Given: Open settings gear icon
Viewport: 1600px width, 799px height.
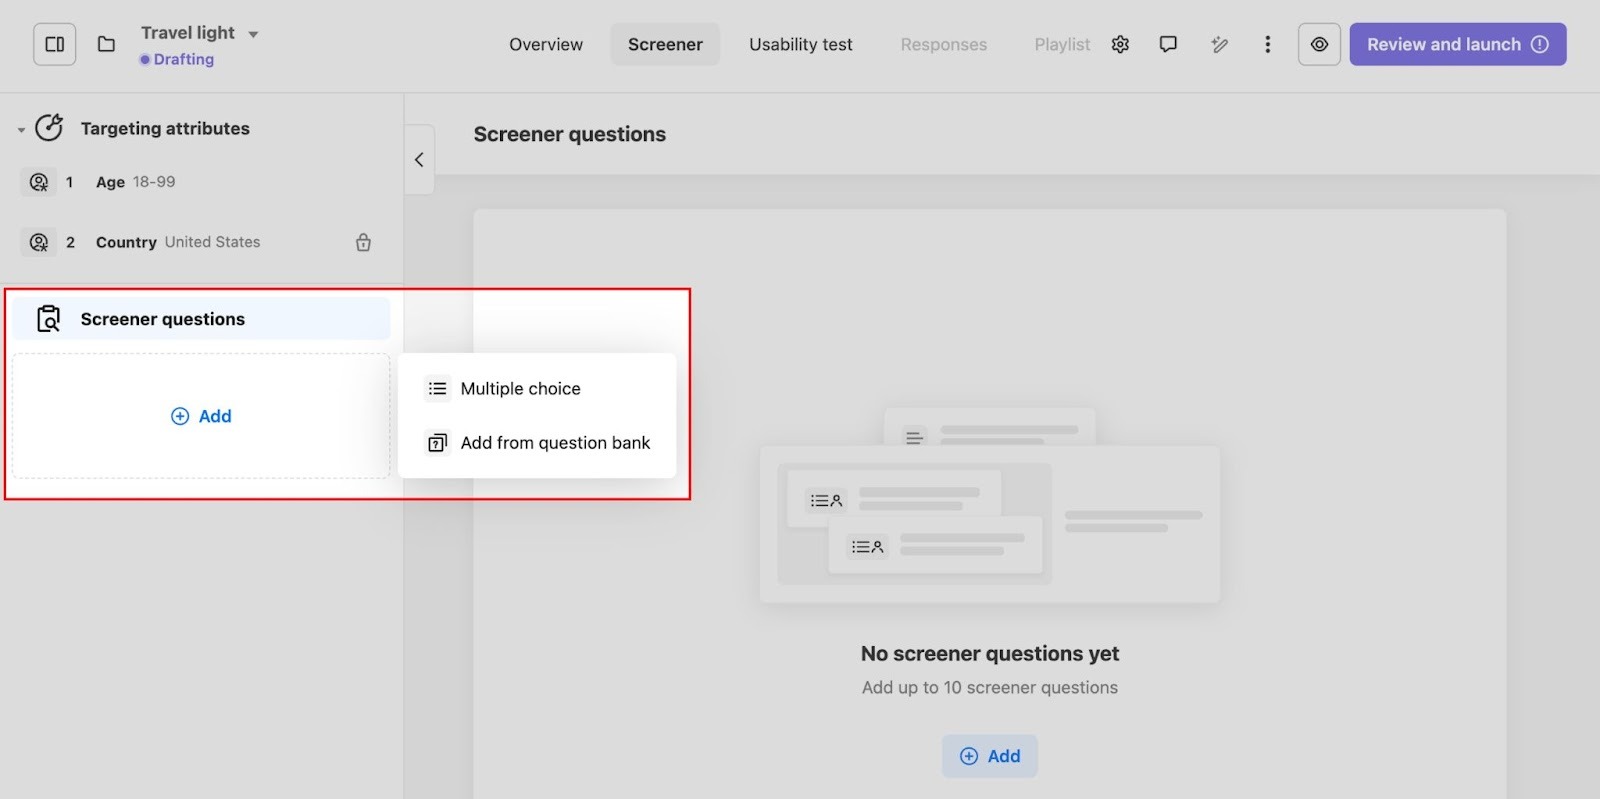Looking at the screenshot, I should 1120,44.
